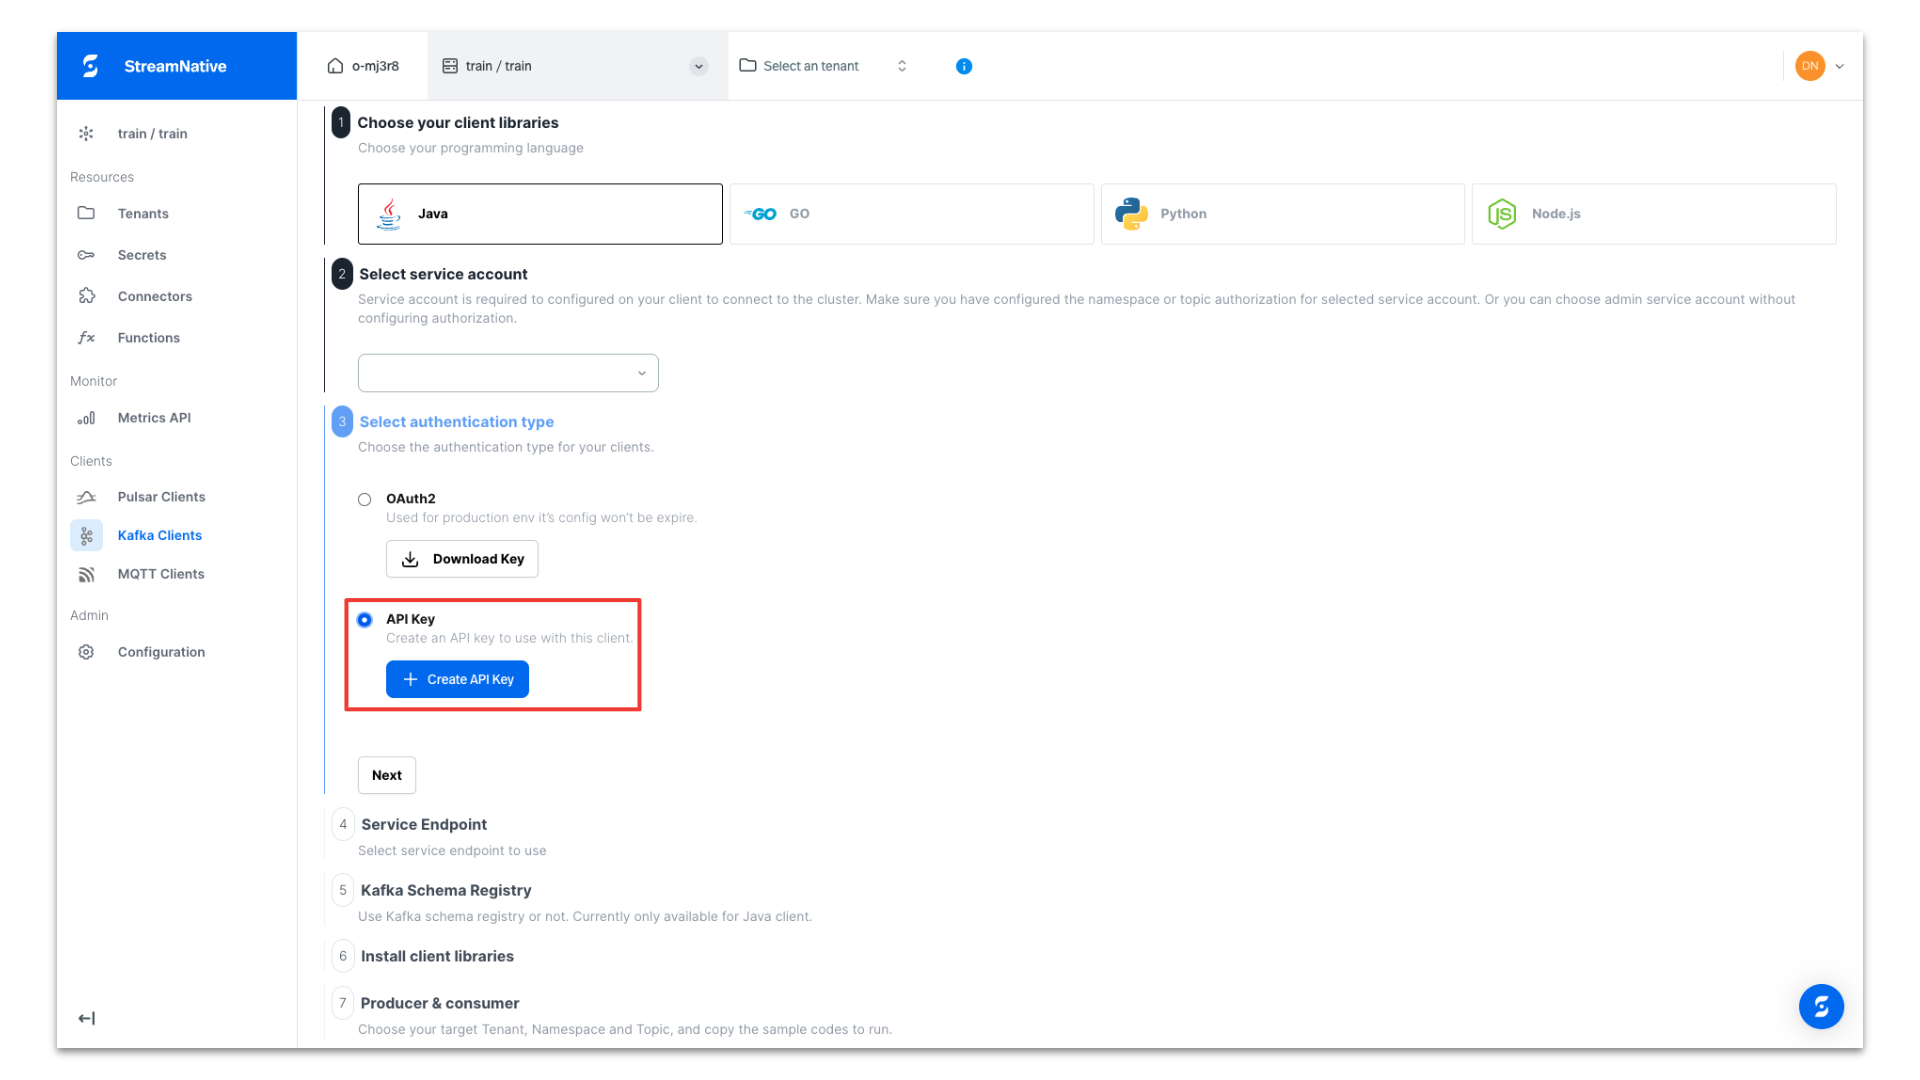Open the Select an tenant picker
1920x1080 pixels.
(810, 66)
